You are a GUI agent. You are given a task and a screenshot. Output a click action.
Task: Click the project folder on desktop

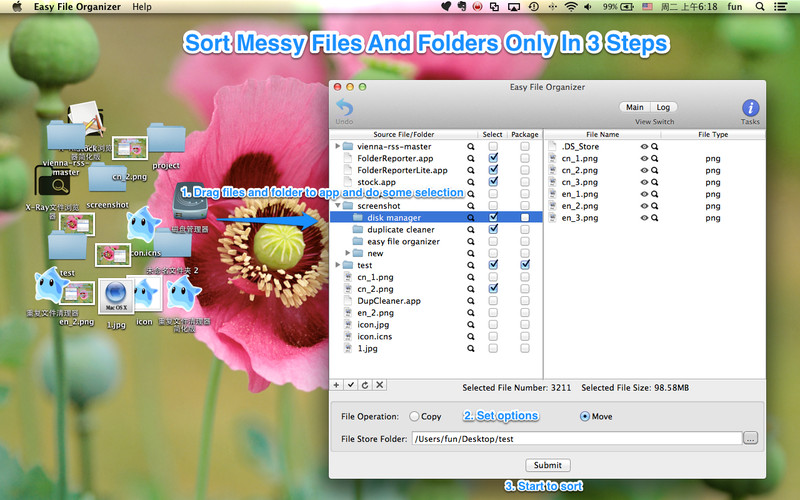pyautogui.click(x=166, y=140)
